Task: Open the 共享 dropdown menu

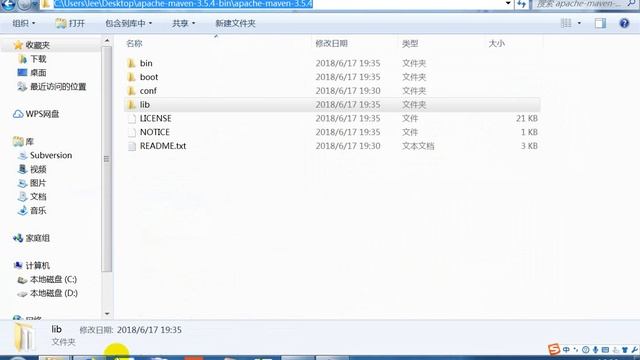Action: point(183,23)
